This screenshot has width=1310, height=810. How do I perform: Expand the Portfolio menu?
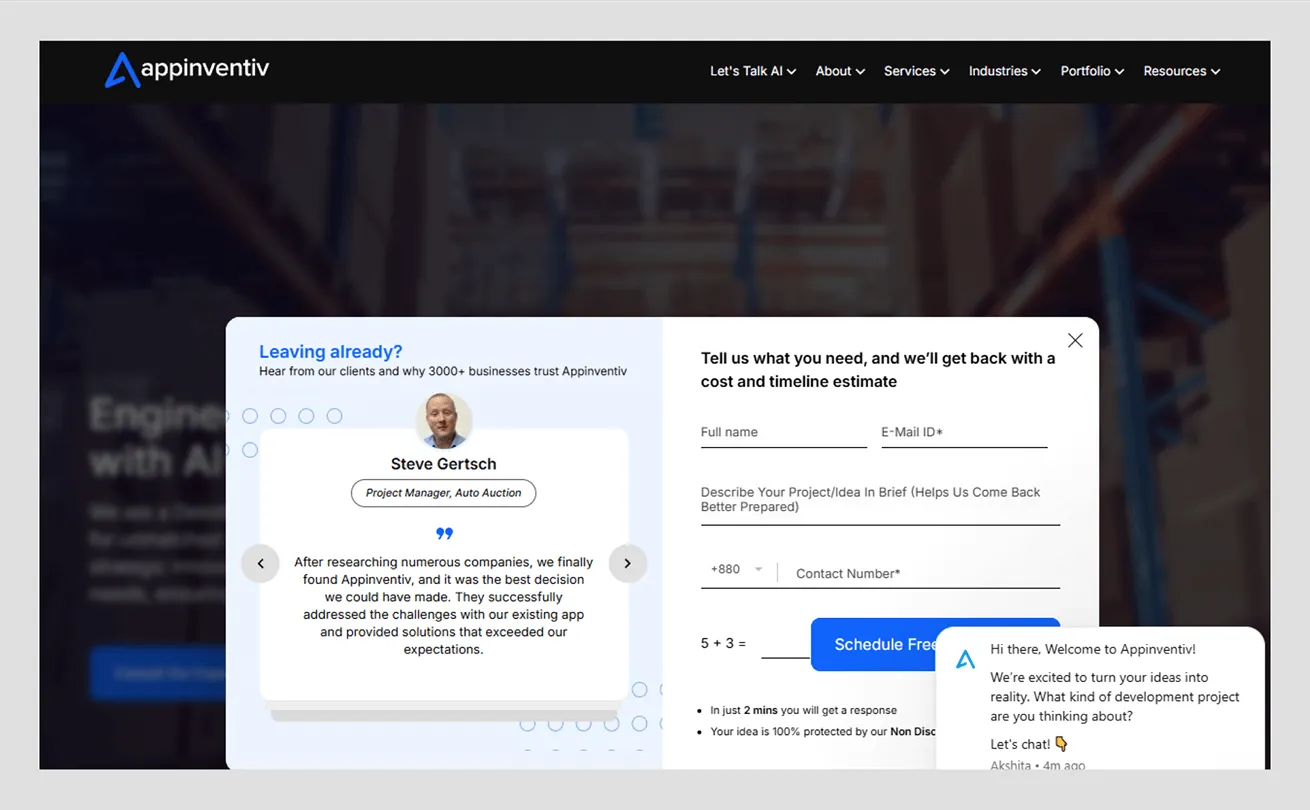pyautogui.click(x=1092, y=71)
